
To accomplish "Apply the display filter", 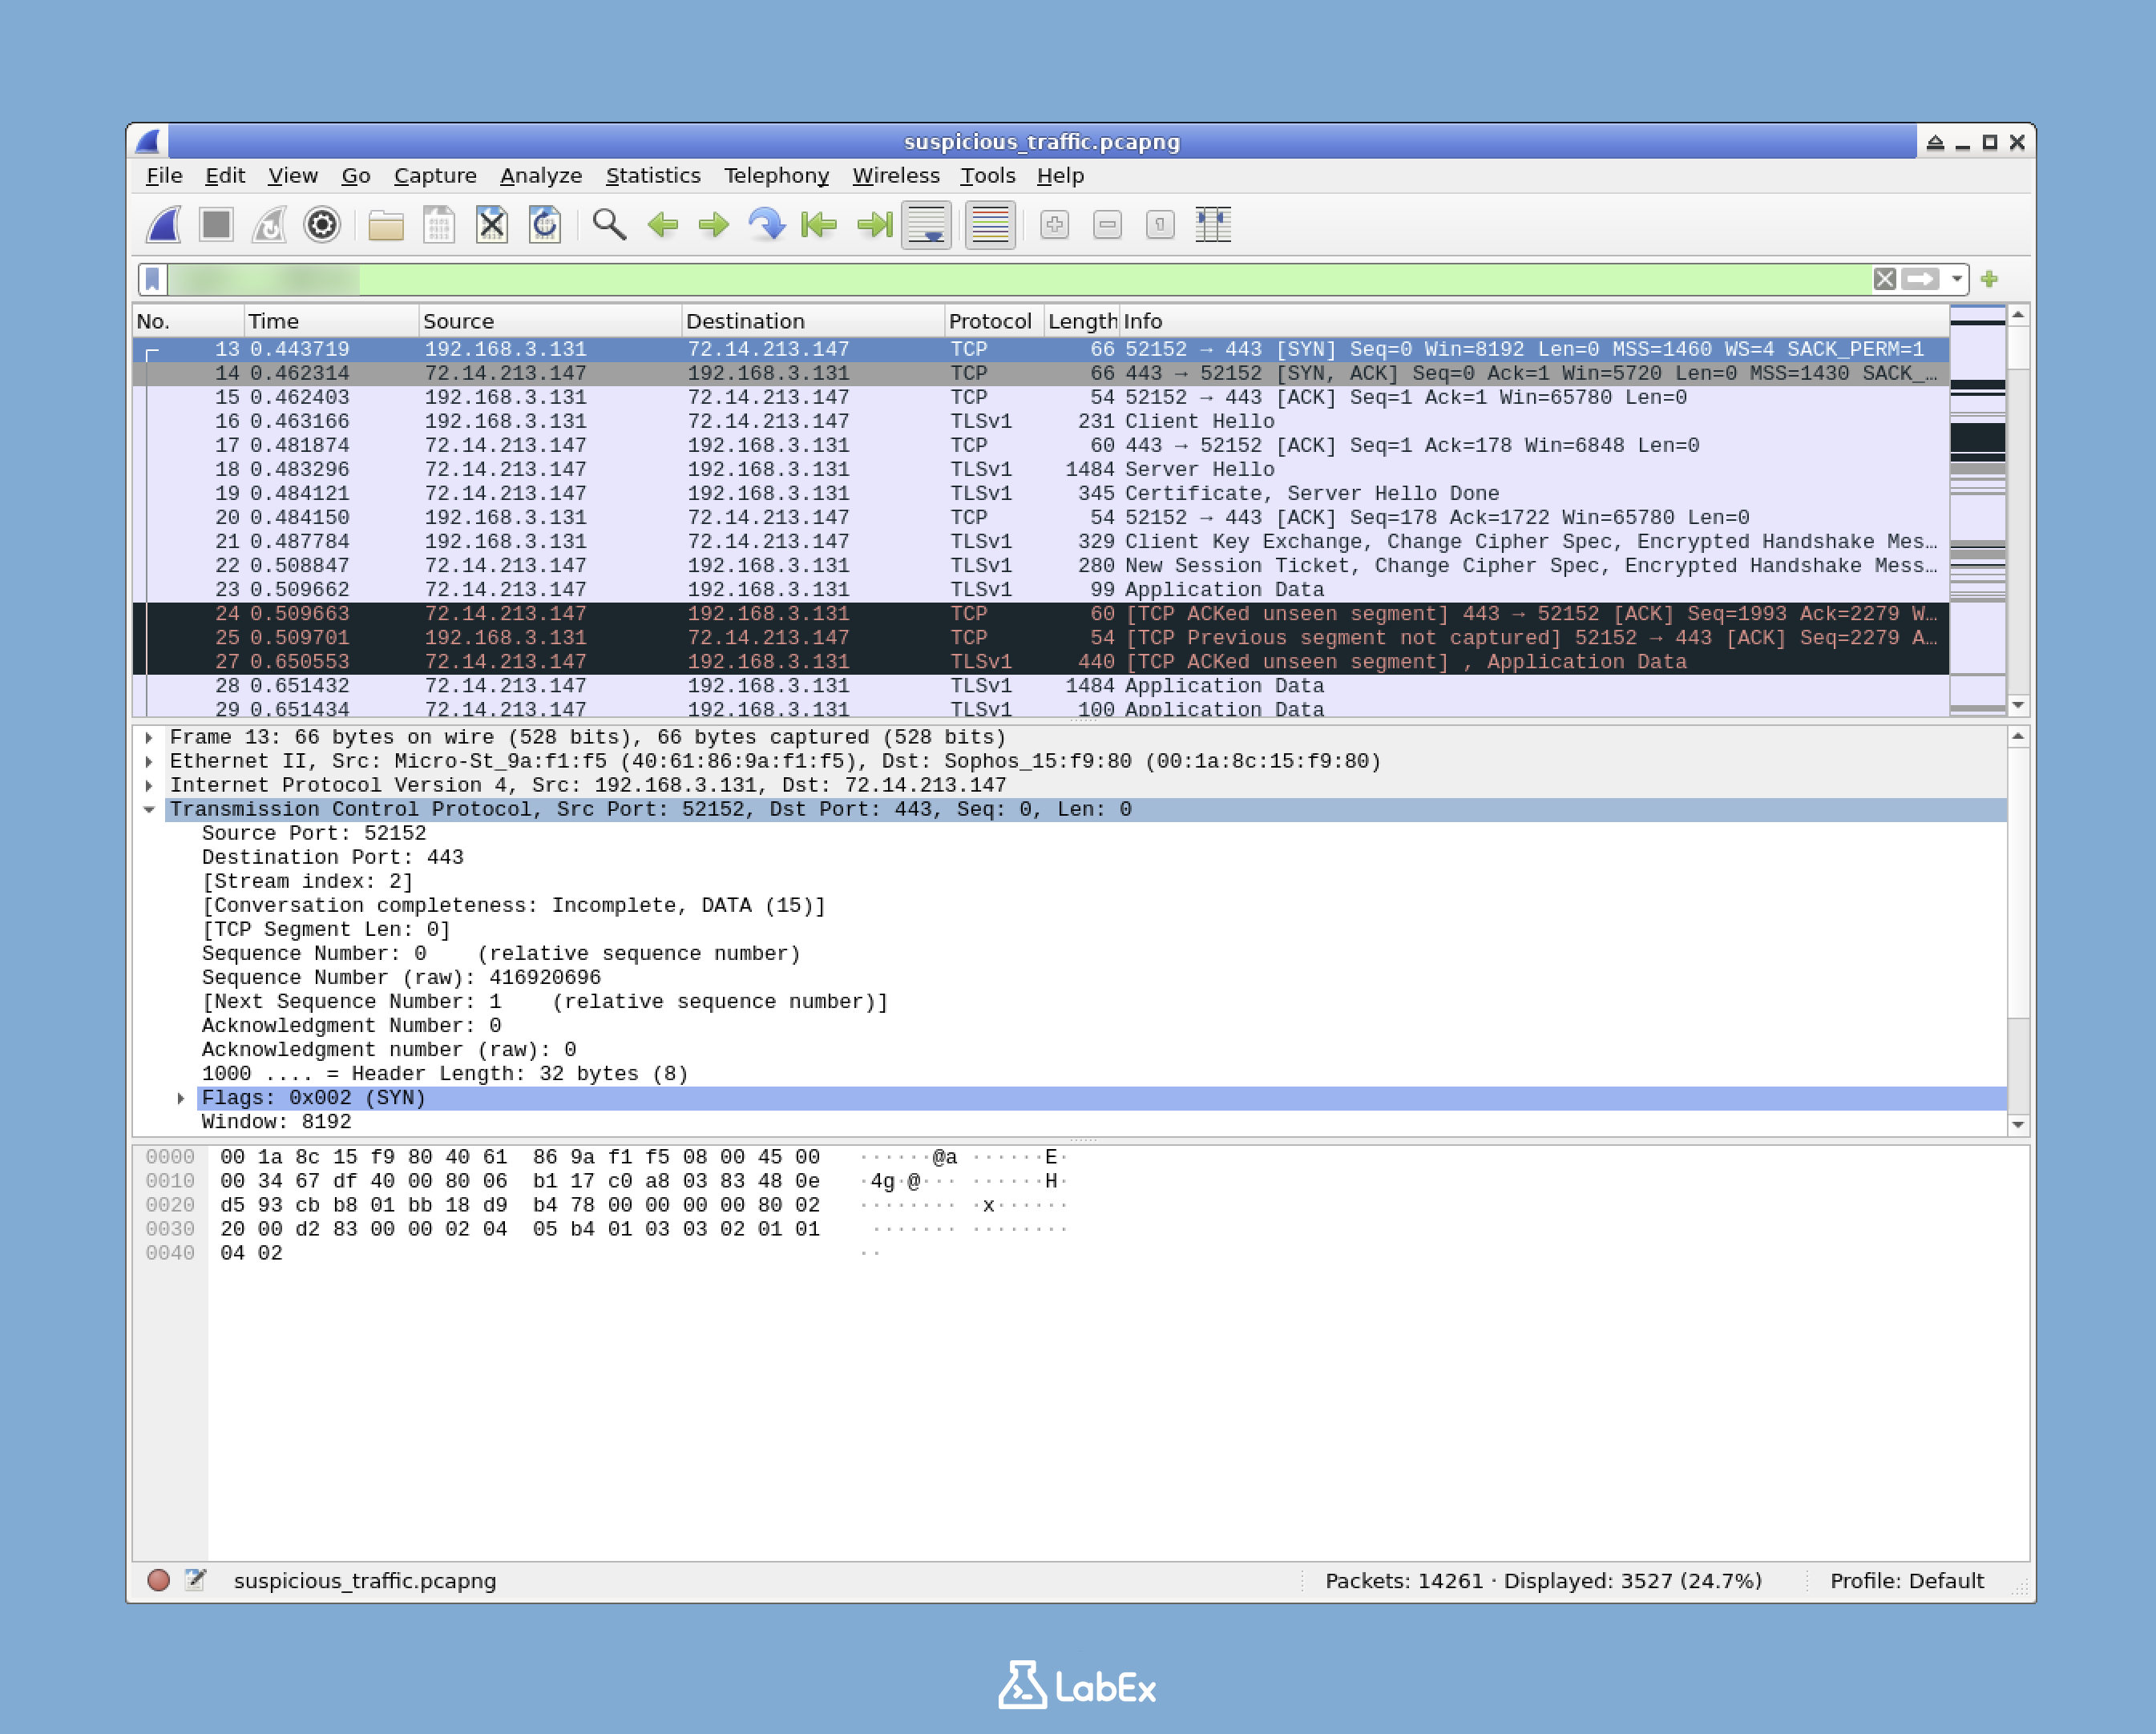I will [1921, 278].
